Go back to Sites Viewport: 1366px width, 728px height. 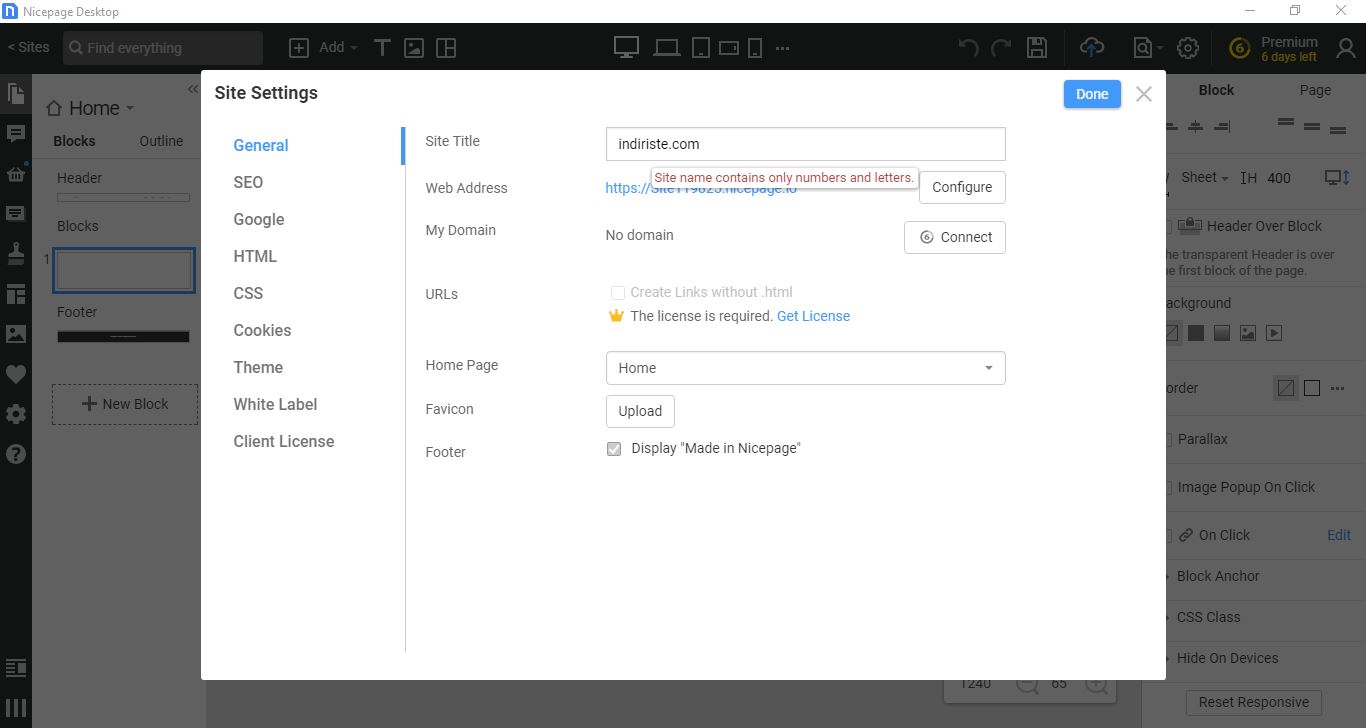pos(28,47)
